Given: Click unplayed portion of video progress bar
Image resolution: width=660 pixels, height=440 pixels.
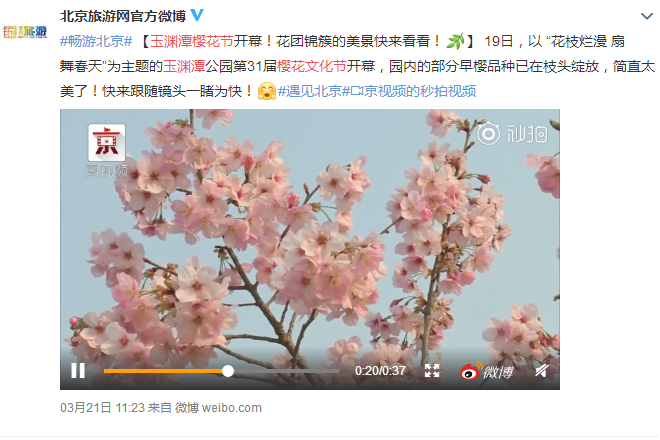Looking at the screenshot, I should (x=286, y=371).
